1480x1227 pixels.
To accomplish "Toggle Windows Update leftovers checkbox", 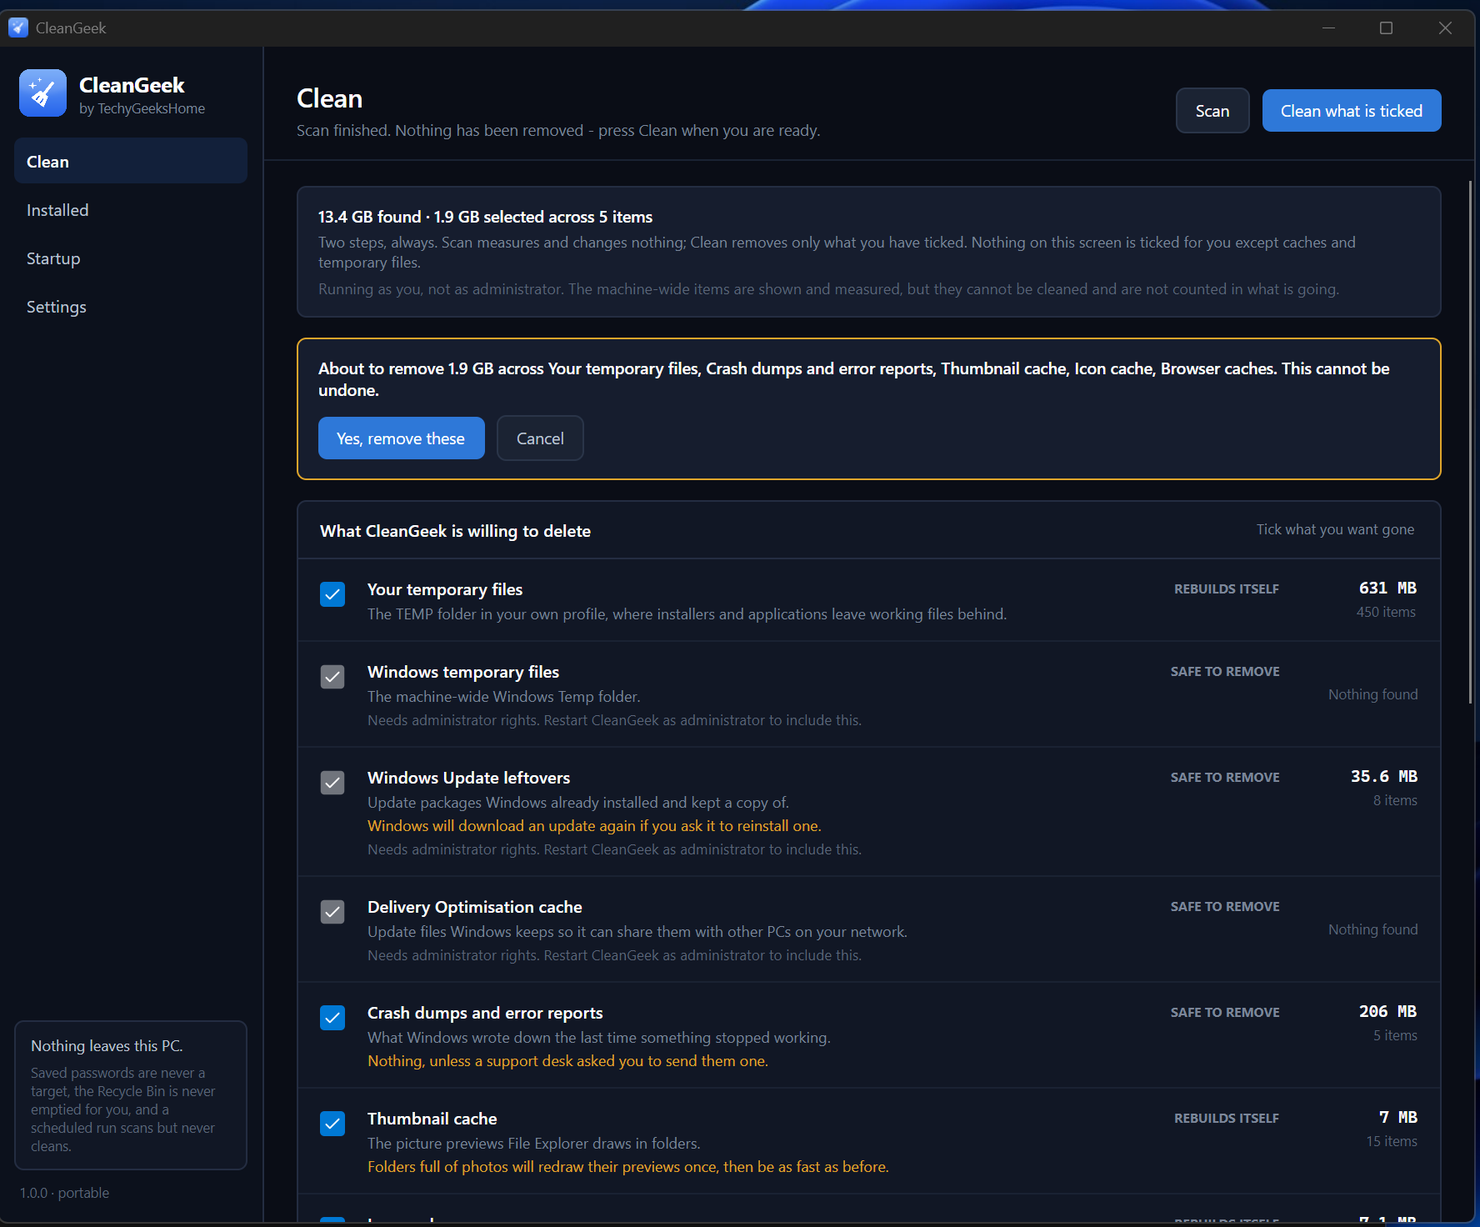I will [333, 782].
